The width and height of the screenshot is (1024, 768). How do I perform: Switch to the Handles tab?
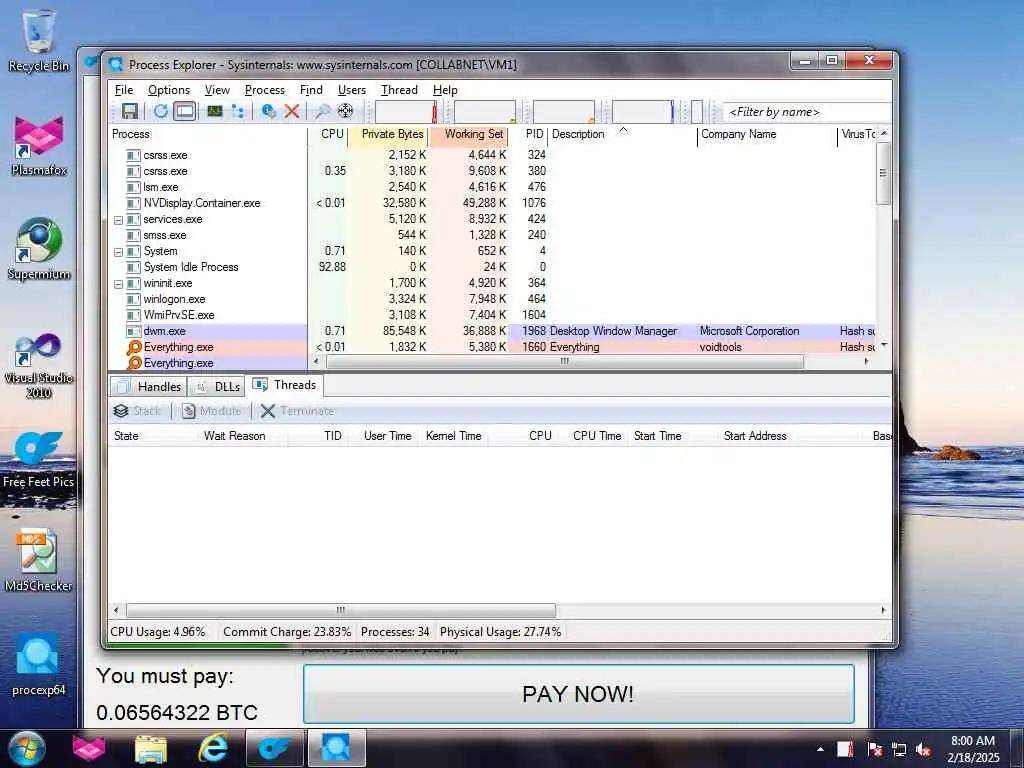click(x=148, y=387)
